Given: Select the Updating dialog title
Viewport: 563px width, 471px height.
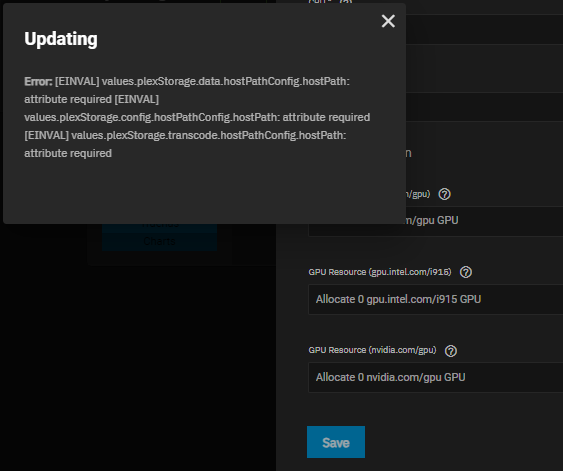Looking at the screenshot, I should tap(61, 39).
